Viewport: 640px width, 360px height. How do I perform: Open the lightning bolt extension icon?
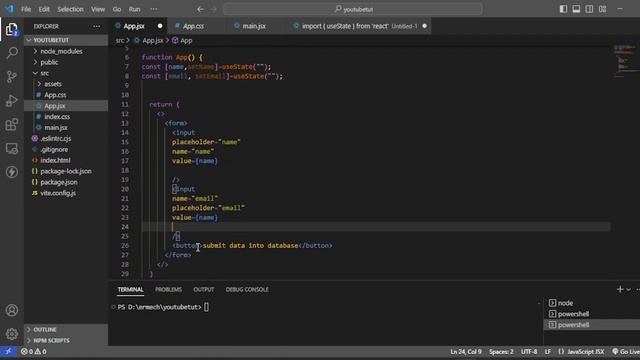12,172
